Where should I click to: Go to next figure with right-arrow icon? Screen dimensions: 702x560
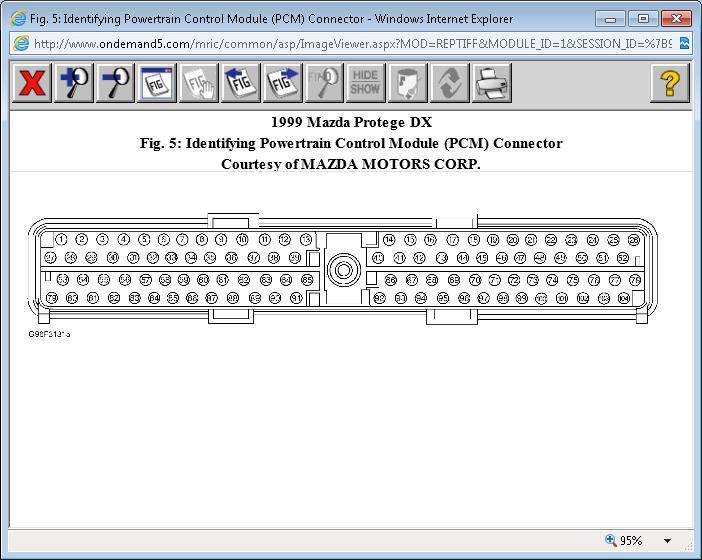pyautogui.click(x=282, y=83)
